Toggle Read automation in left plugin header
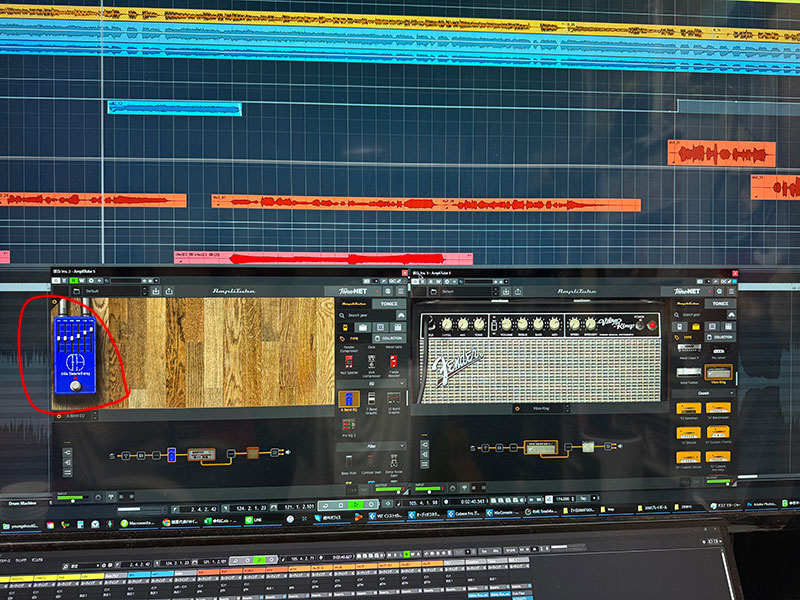Viewport: 800px width, 600px height. point(74,281)
